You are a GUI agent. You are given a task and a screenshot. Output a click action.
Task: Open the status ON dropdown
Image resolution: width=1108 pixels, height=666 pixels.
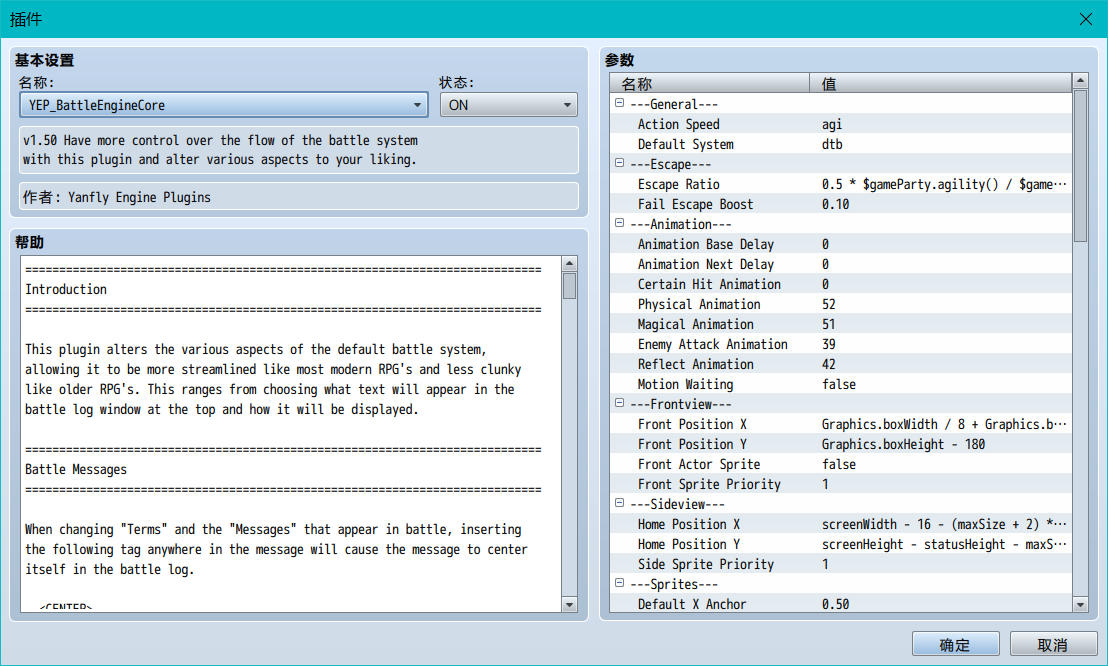[509, 105]
